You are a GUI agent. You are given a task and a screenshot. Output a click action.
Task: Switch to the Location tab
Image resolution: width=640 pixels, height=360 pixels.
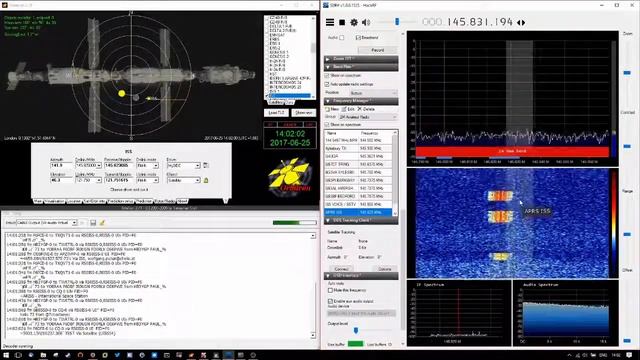tap(74, 201)
